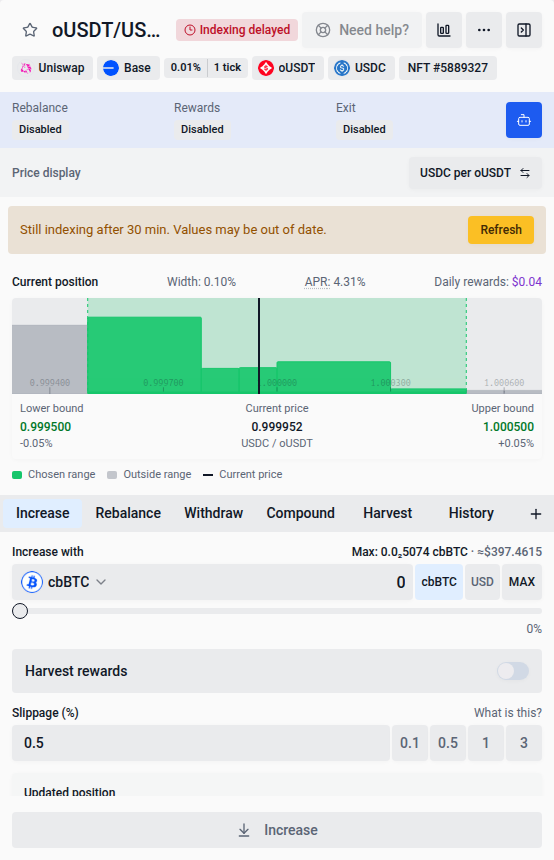The width and height of the screenshot is (554, 860).
Task: Click the Base network chip
Action: (x=128, y=68)
